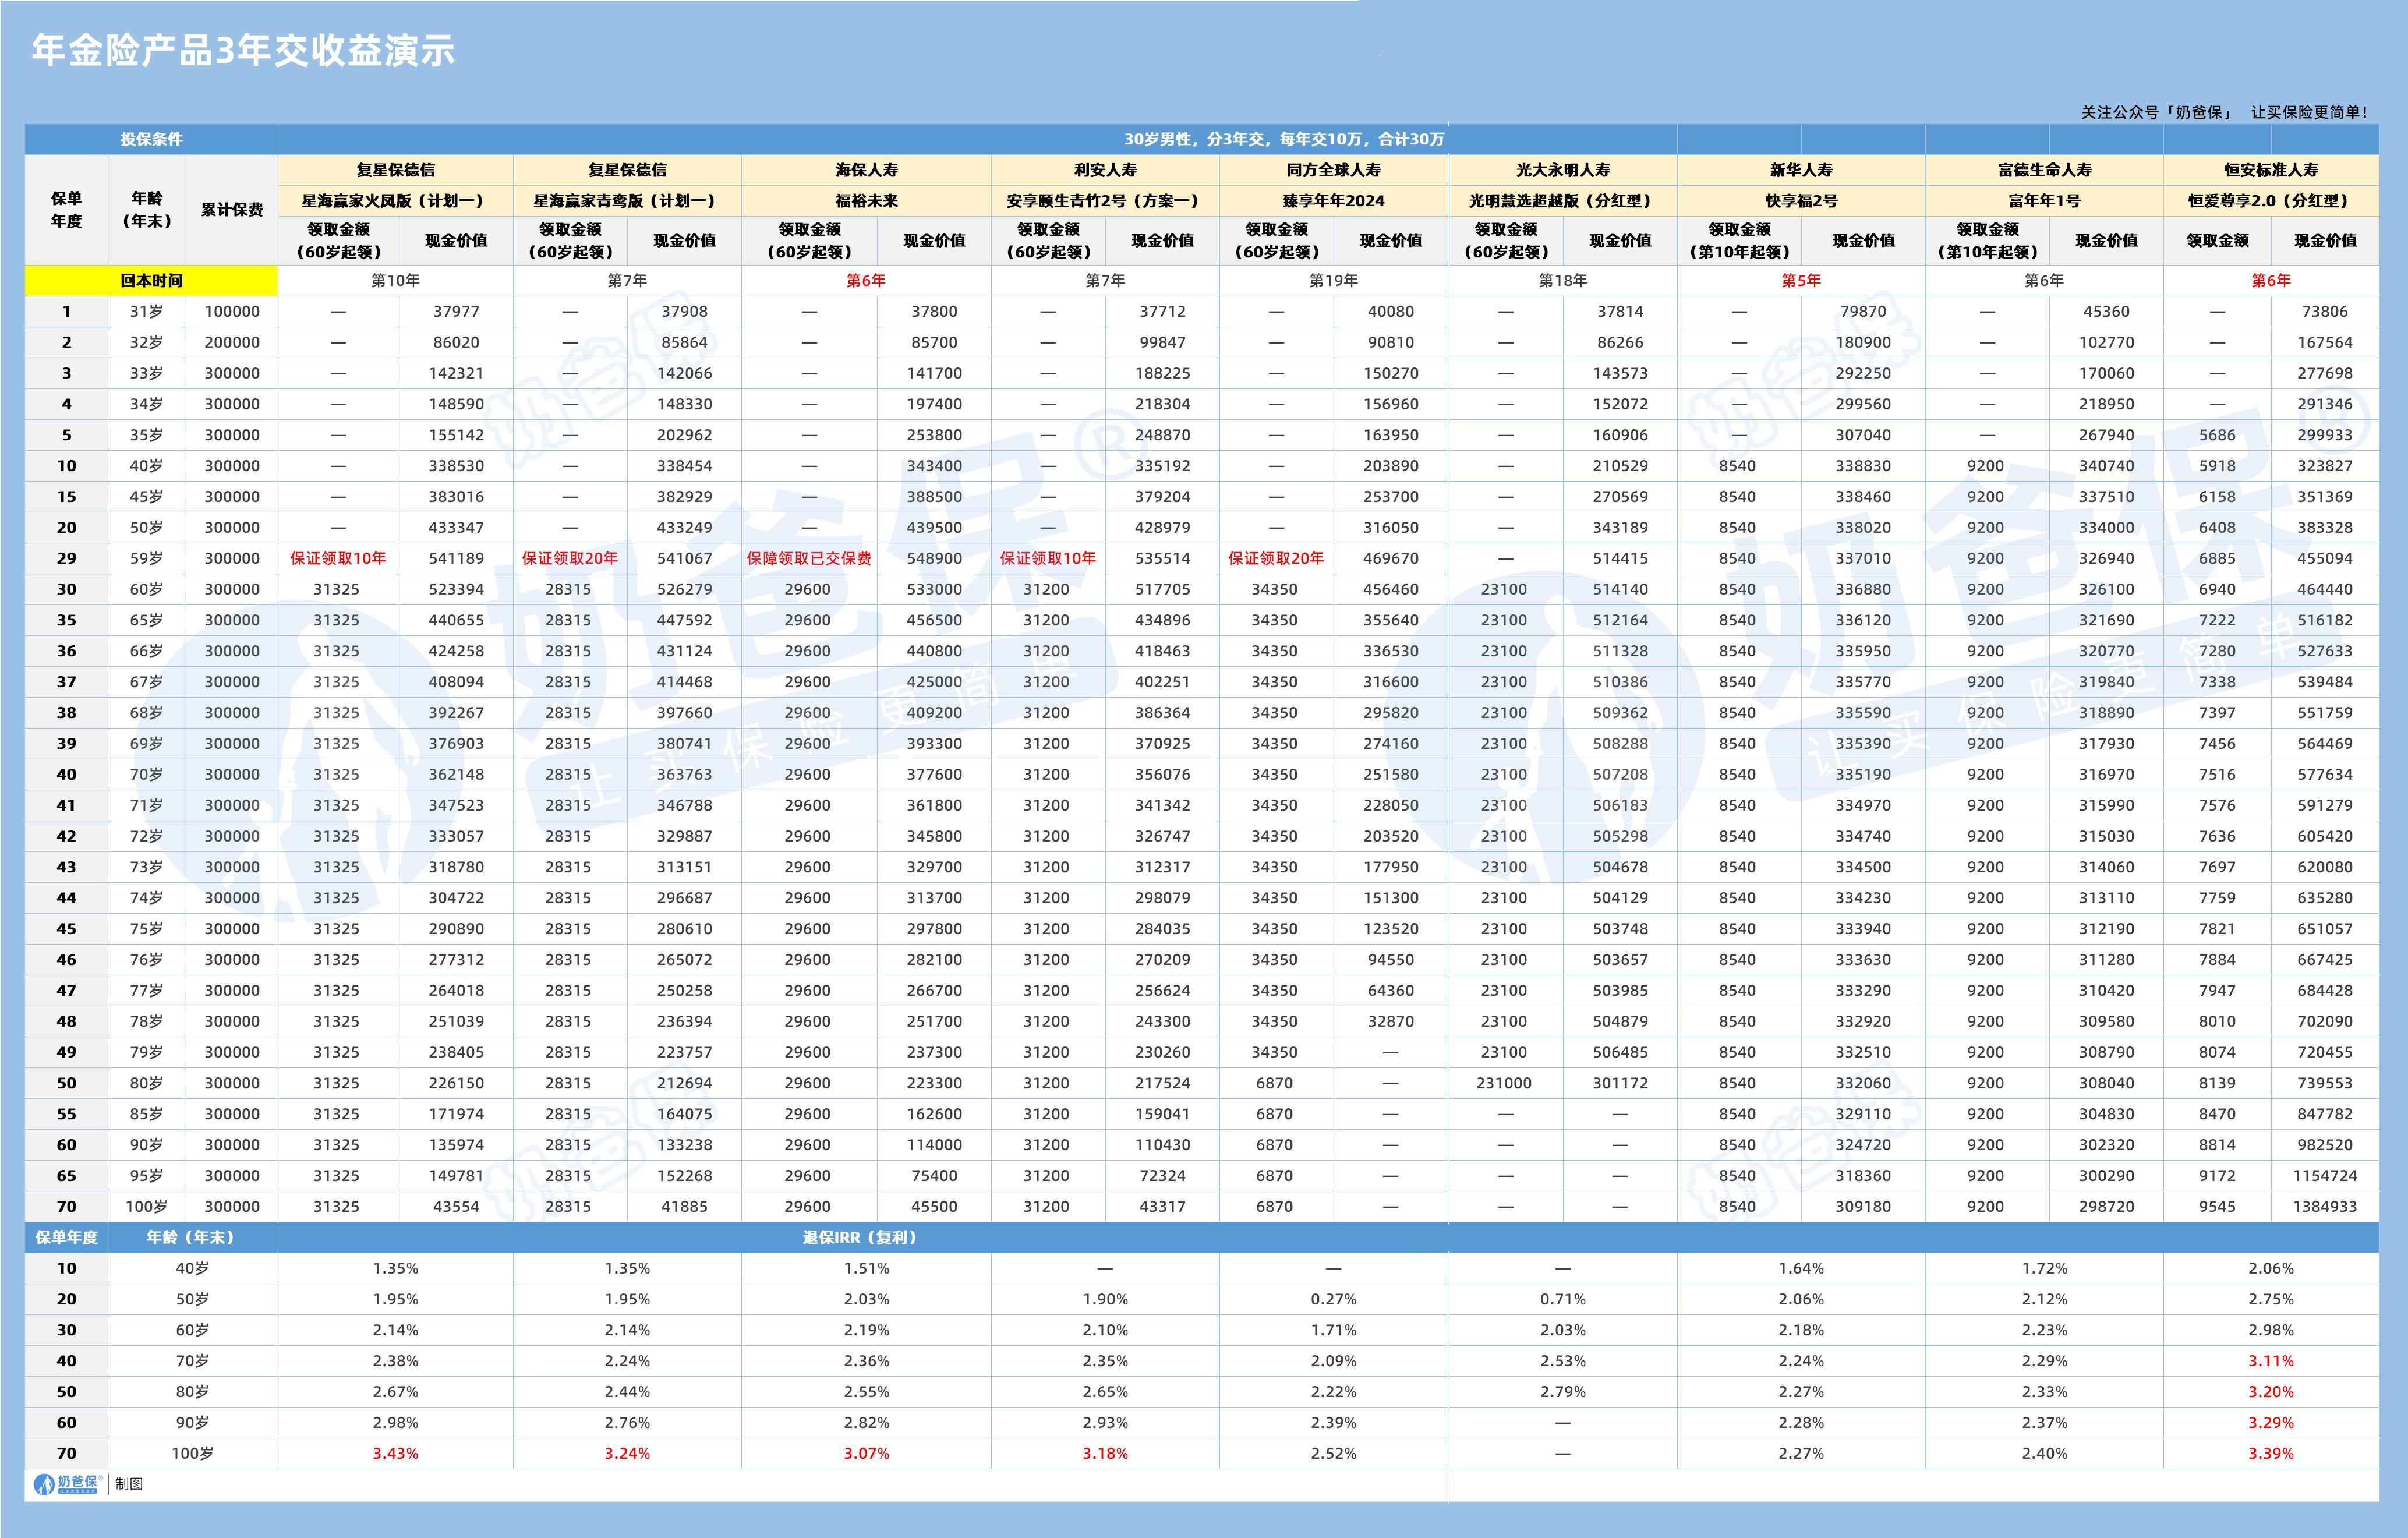
Task: Select the first-year cash value 40080
Action: click(1391, 312)
